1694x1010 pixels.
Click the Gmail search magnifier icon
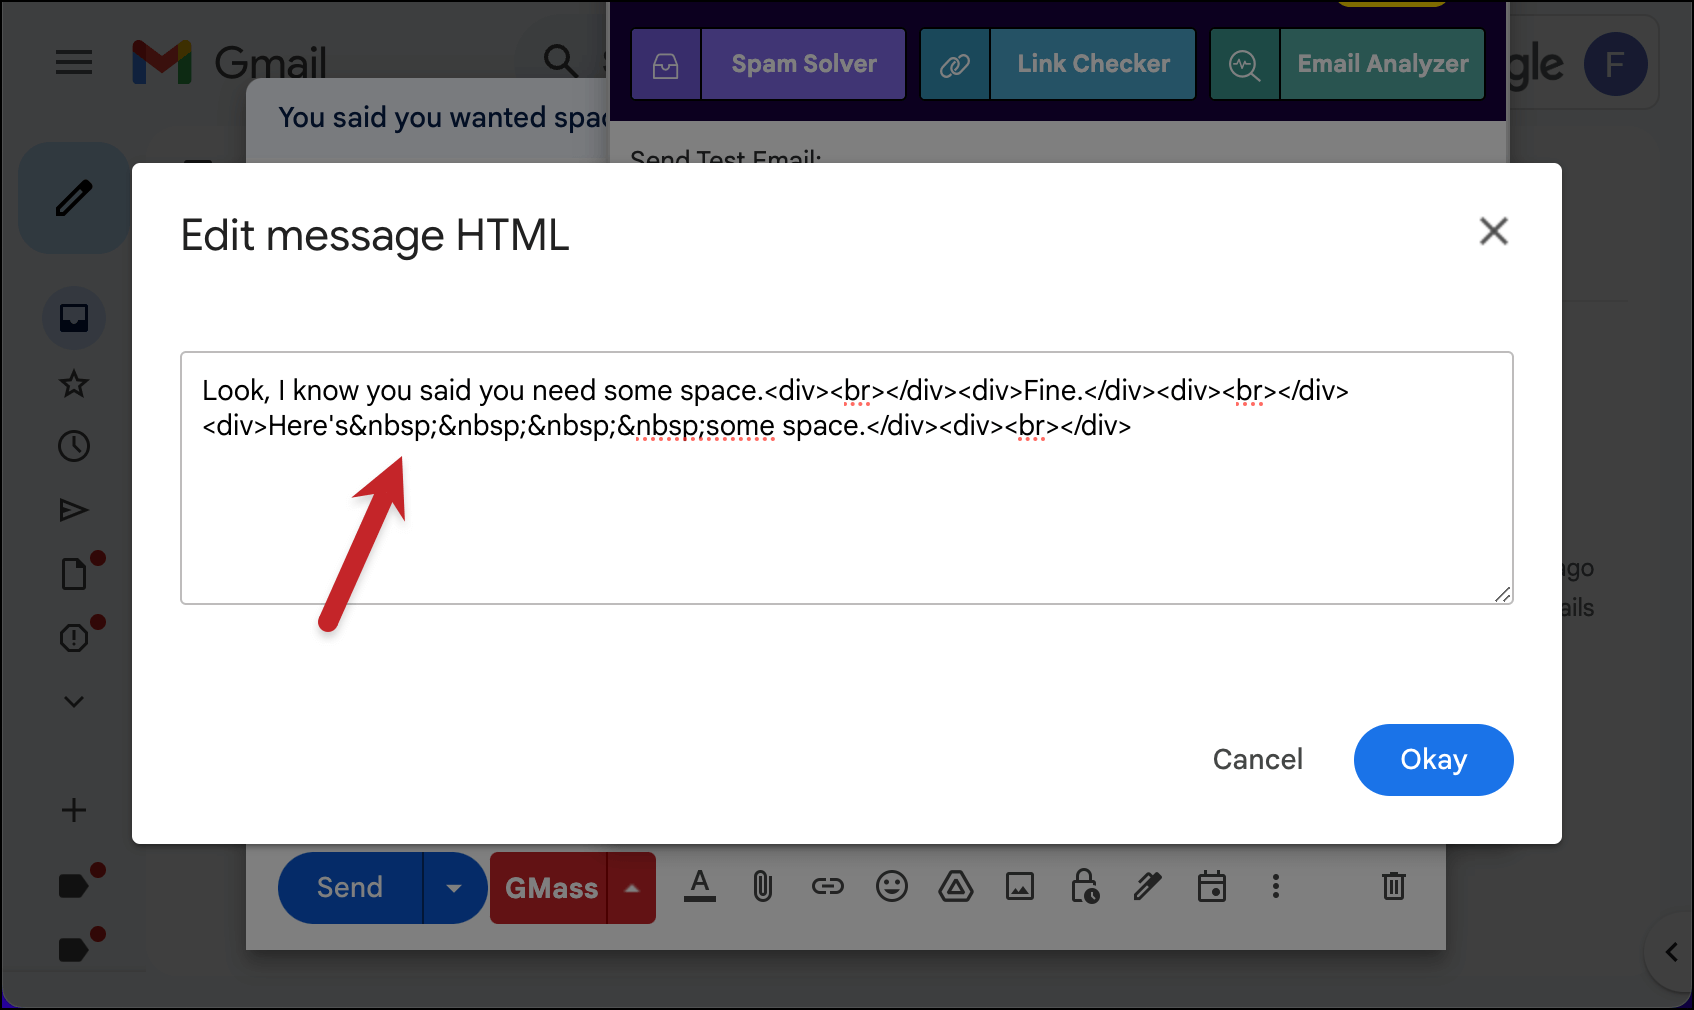coord(560,61)
